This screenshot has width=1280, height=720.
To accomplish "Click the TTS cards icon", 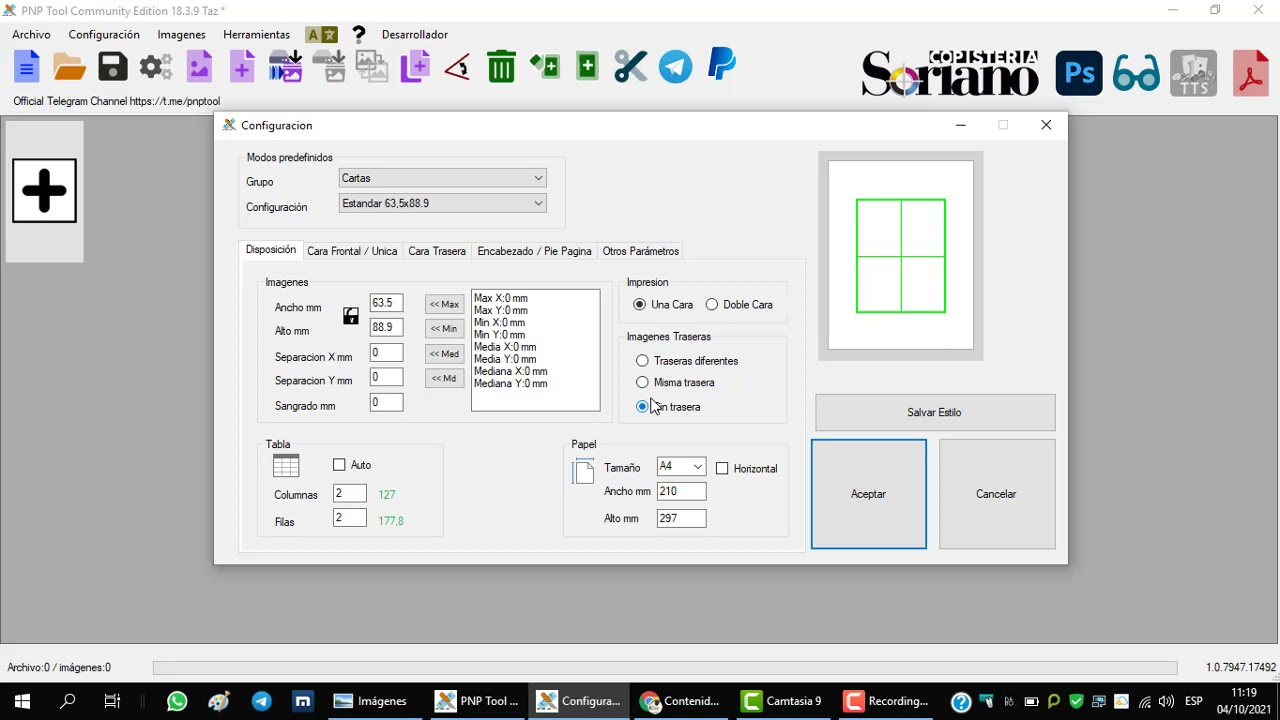I will (x=1193, y=73).
